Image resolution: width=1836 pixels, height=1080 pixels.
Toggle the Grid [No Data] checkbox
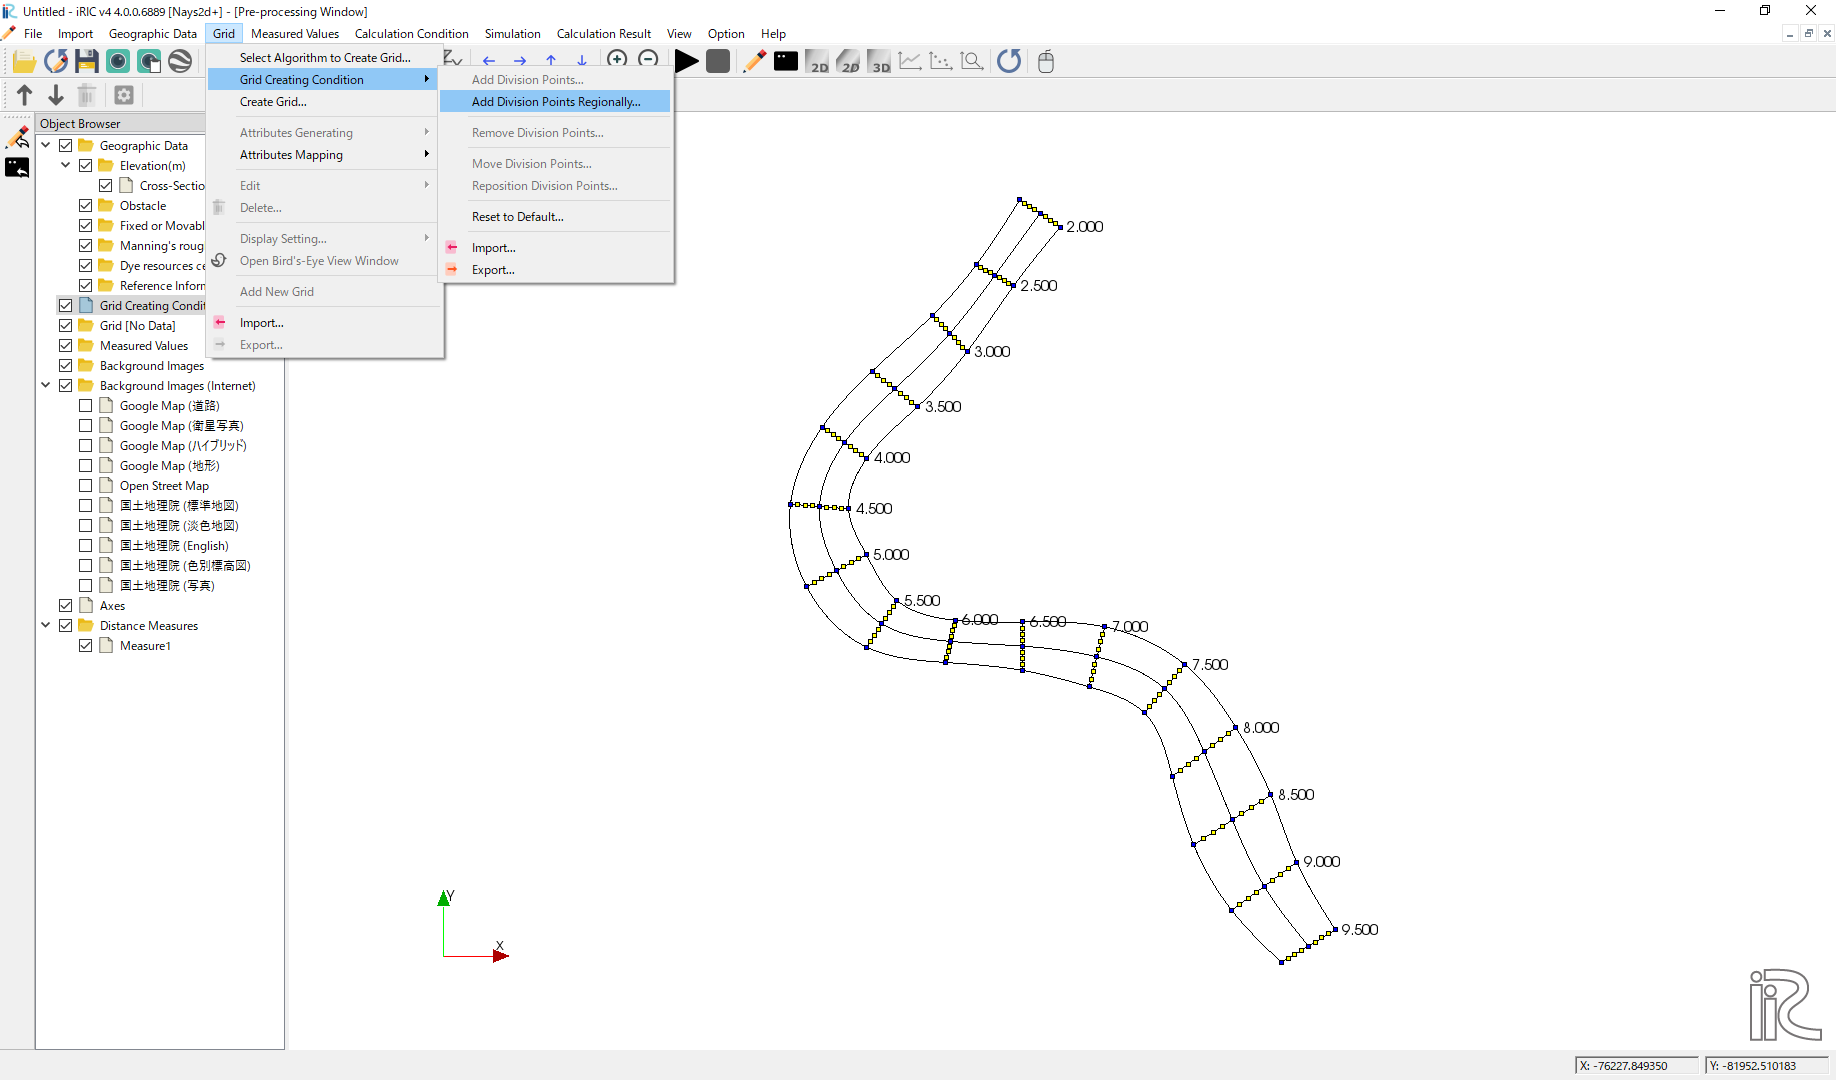(x=66, y=326)
